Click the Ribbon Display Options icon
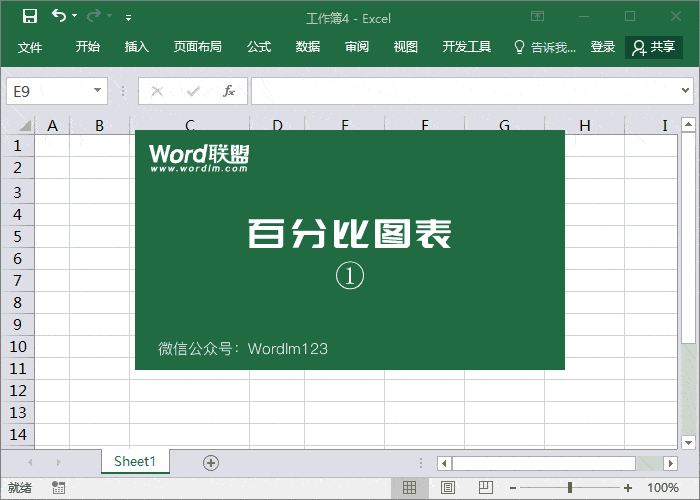 tap(538, 17)
